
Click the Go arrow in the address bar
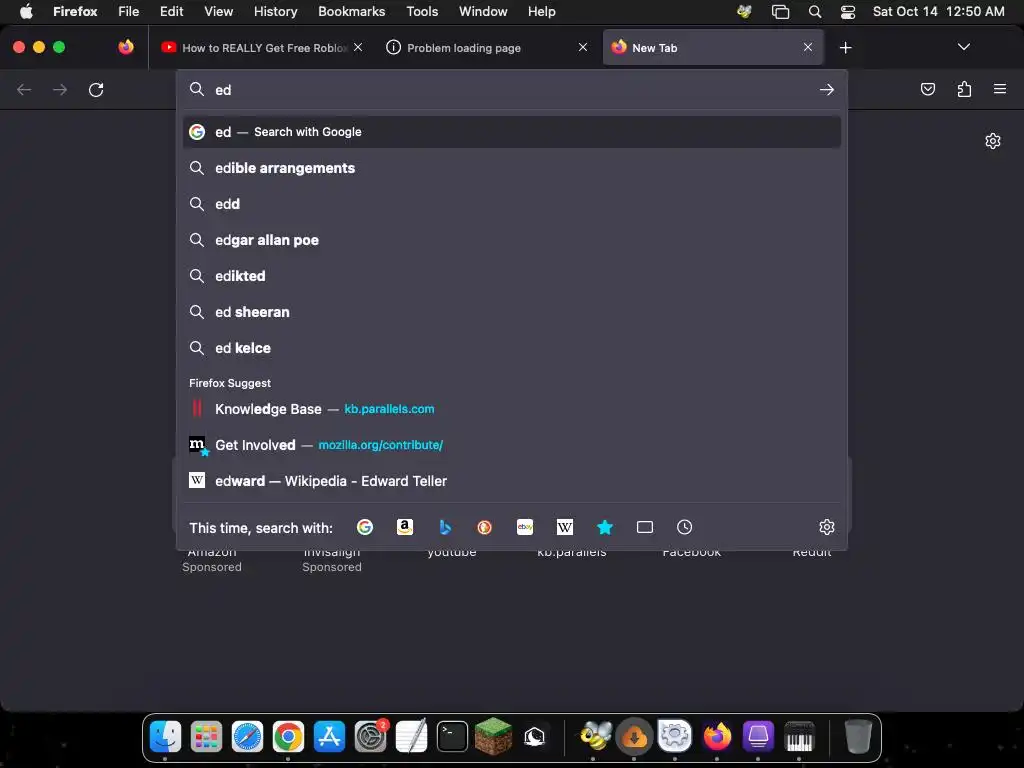tap(827, 89)
